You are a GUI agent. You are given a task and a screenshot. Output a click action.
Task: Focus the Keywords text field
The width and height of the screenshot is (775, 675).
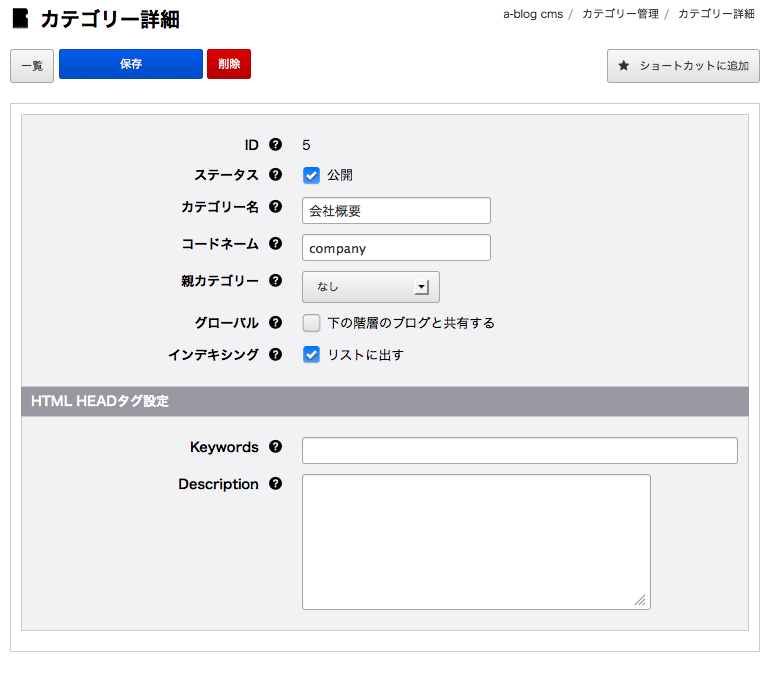point(519,450)
